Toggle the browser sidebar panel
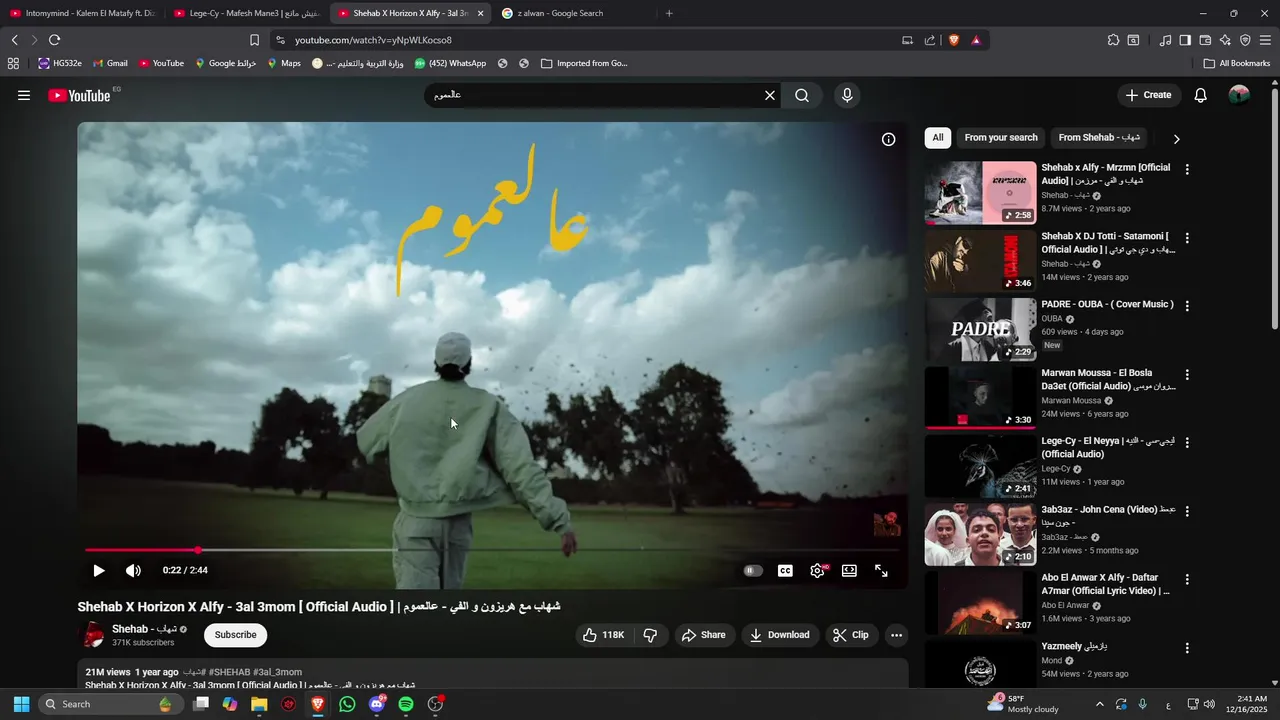Viewport: 1280px width, 720px height. (1185, 40)
